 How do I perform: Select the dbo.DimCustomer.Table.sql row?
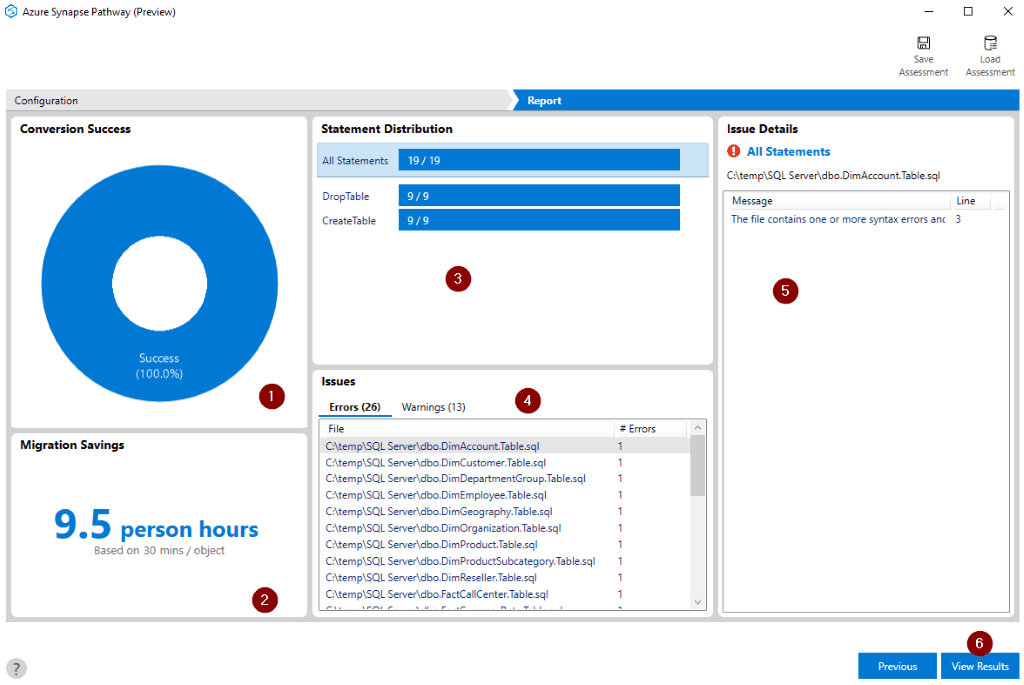click(505, 462)
